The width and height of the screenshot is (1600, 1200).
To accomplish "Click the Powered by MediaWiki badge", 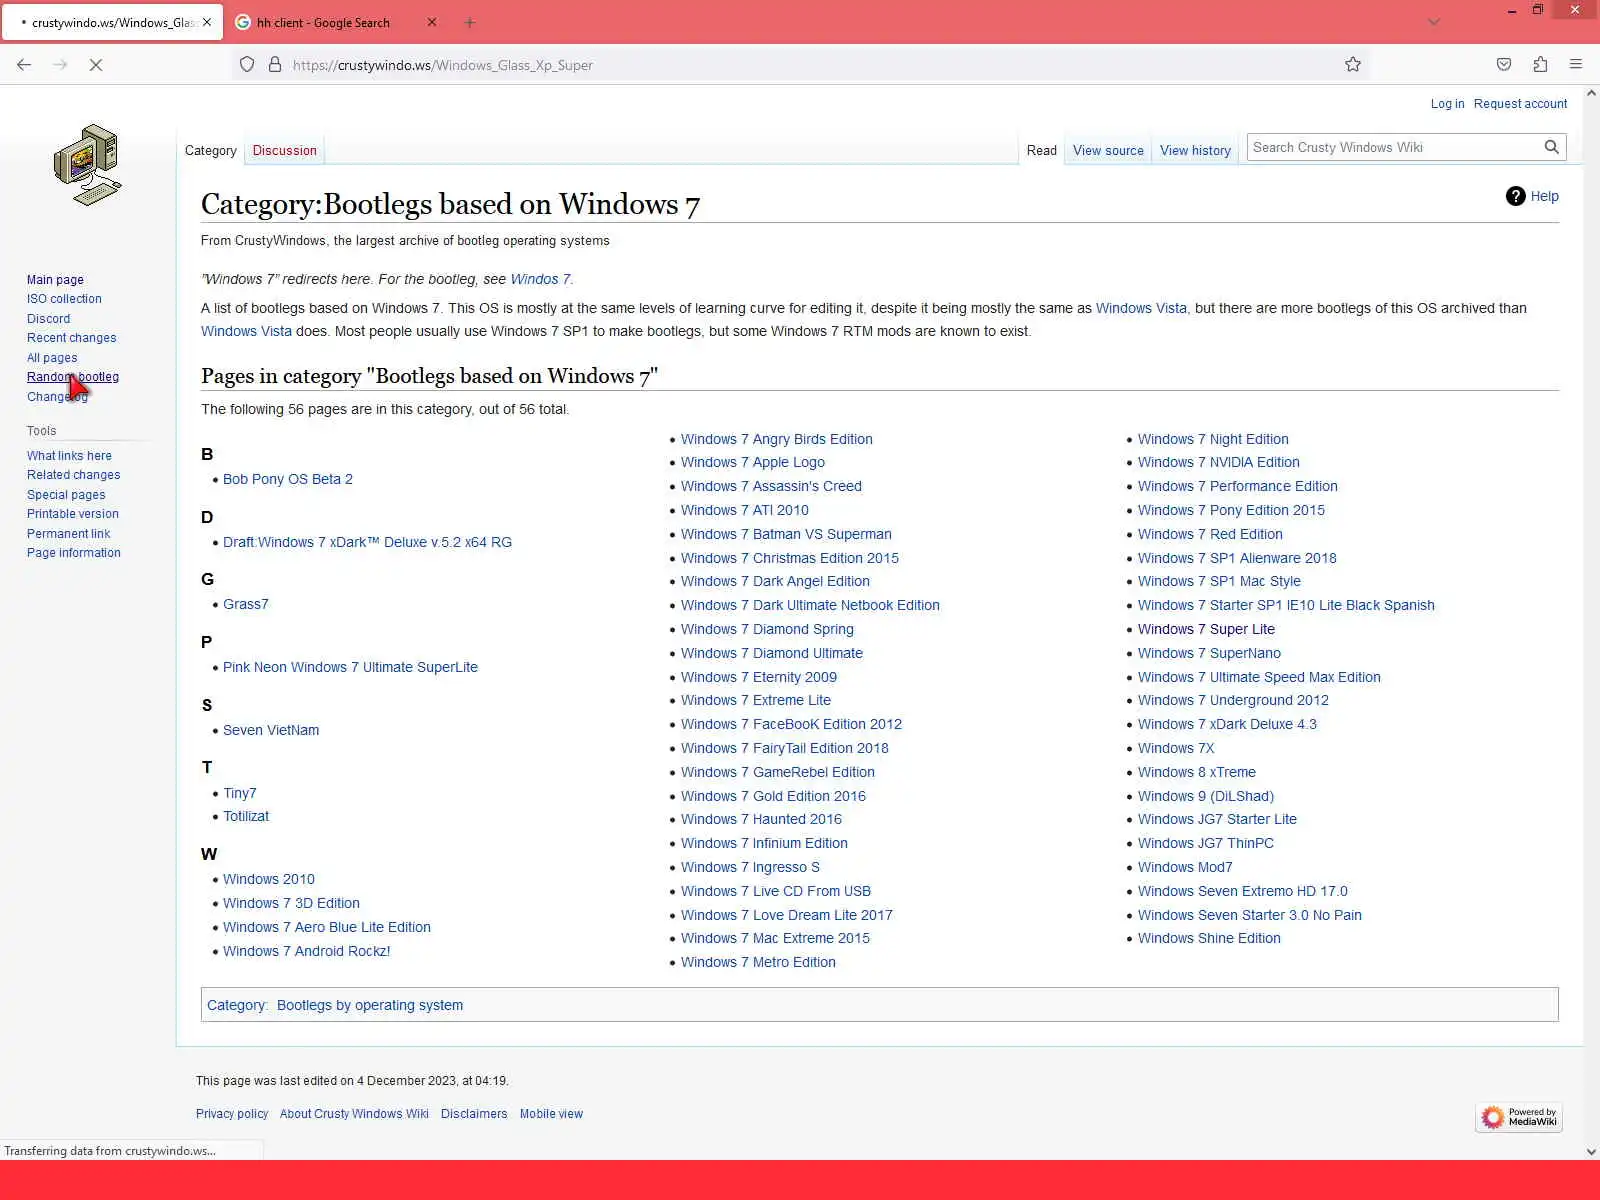I will click(x=1519, y=1117).
